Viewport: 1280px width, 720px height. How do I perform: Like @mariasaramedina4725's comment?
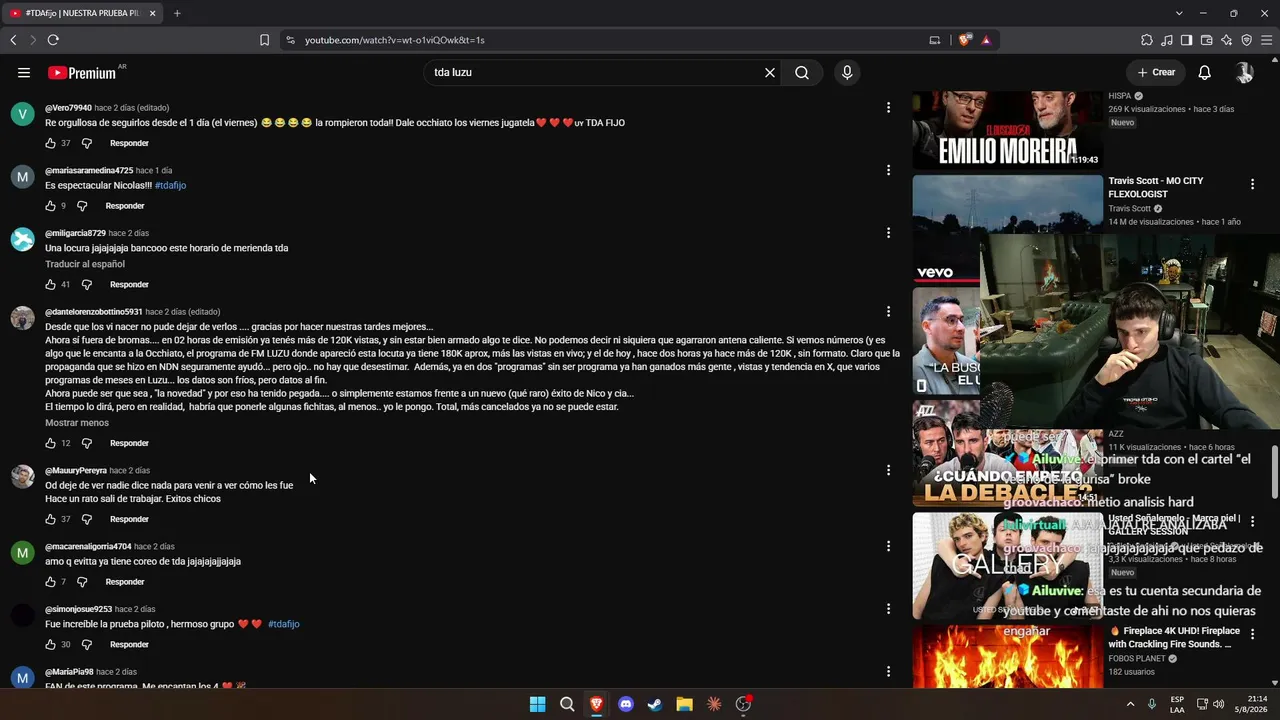(x=50, y=206)
